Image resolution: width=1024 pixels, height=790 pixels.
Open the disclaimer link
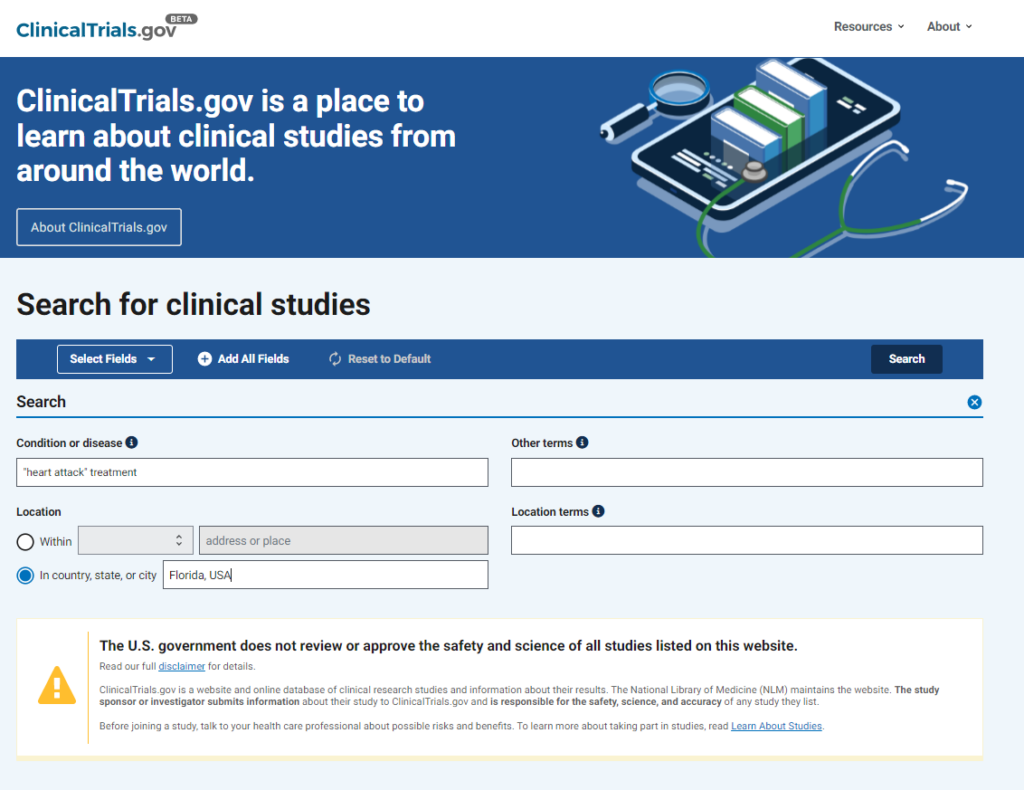pos(181,666)
